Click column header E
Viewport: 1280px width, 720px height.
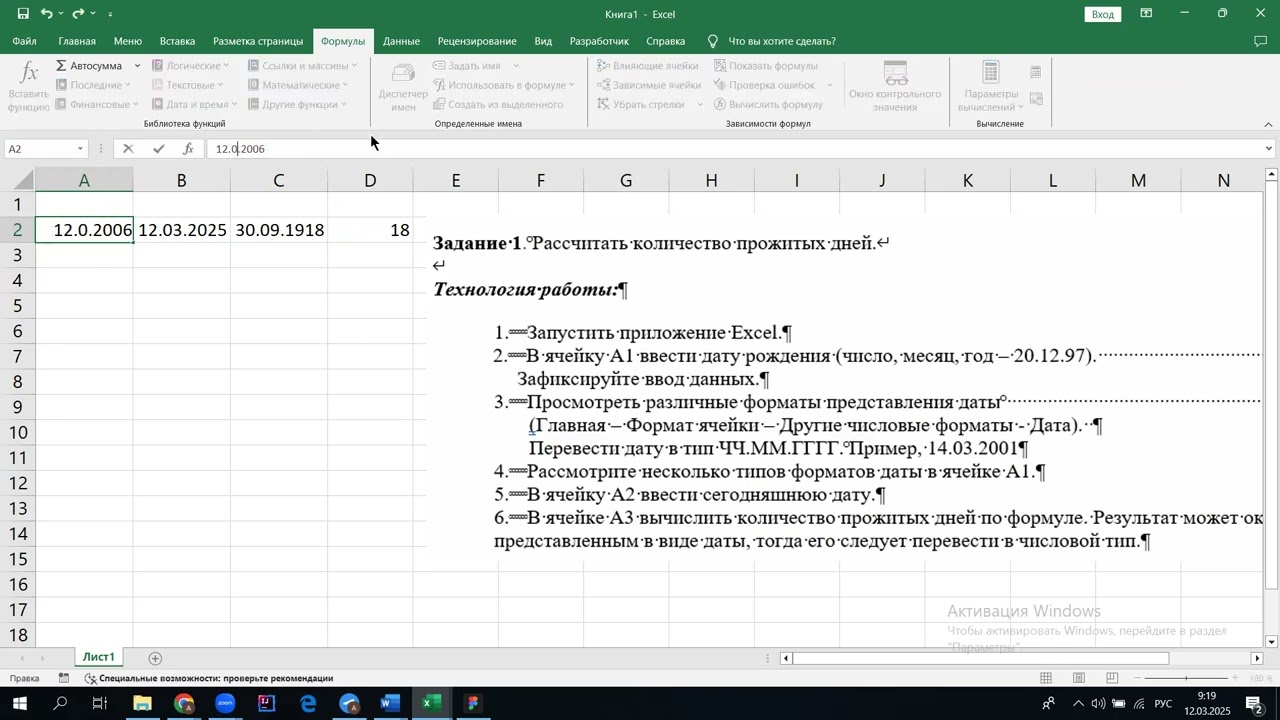coord(456,181)
